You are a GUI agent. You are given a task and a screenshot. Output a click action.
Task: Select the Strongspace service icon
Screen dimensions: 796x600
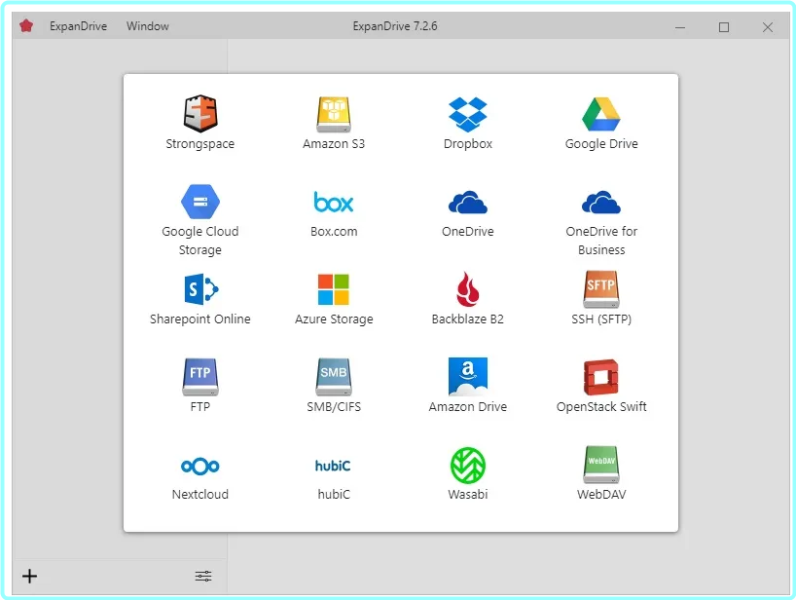coord(200,114)
